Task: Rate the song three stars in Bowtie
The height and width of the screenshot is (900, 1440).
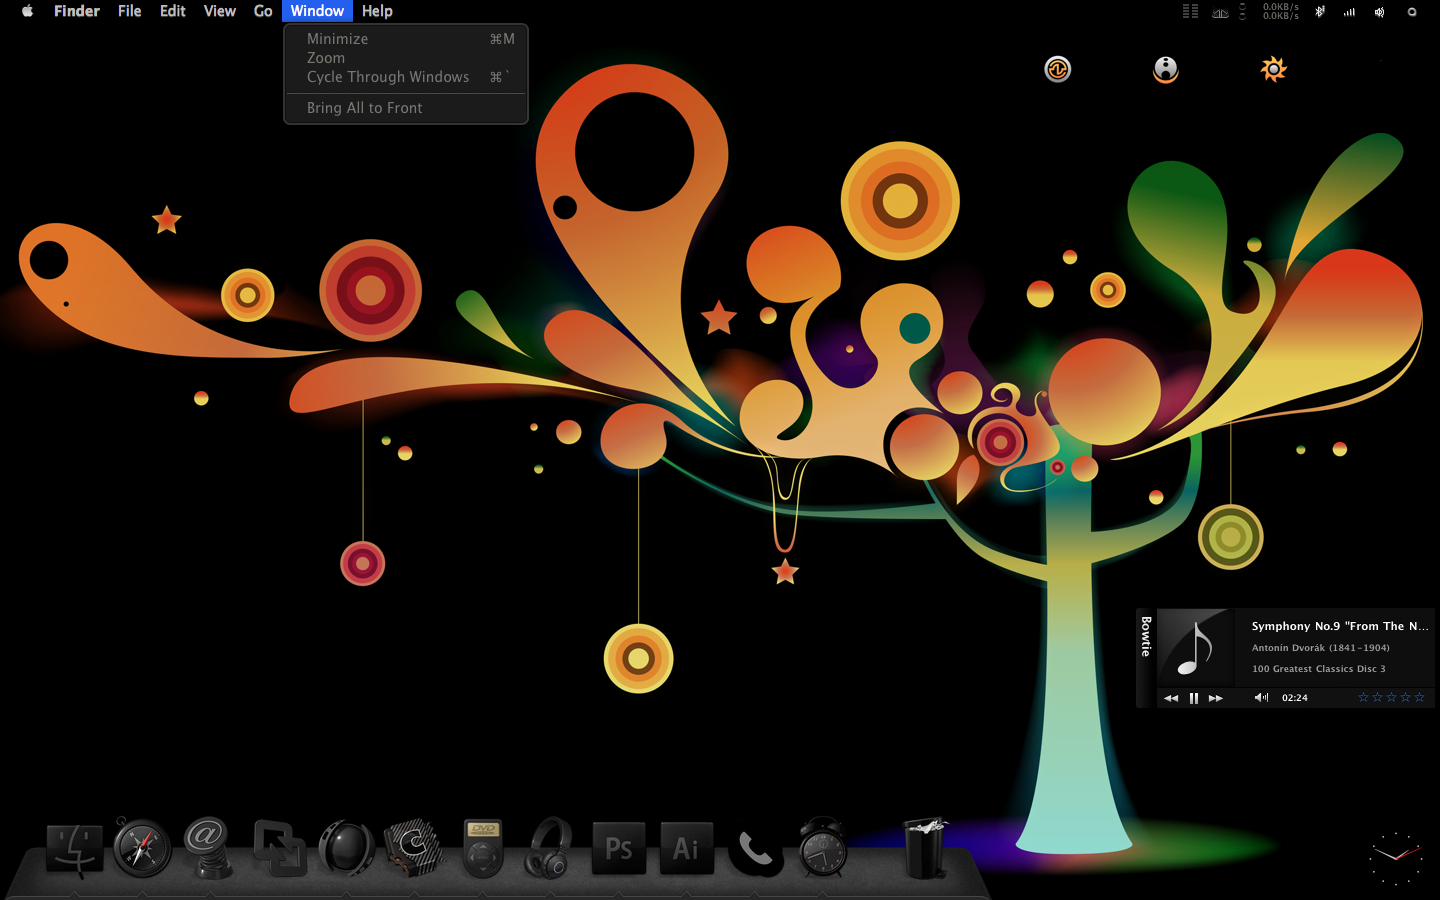Action: click(1391, 697)
